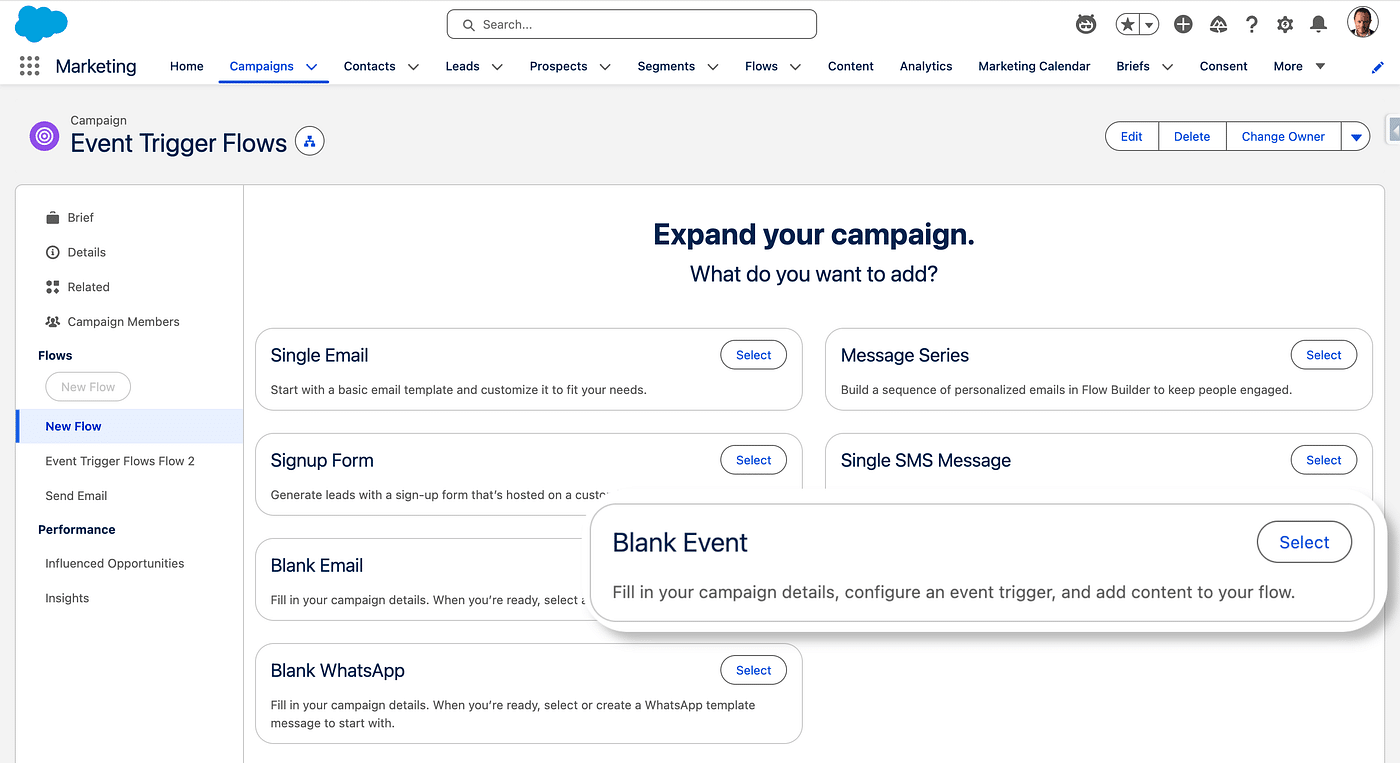Click the global Search field
This screenshot has width=1400, height=763.
632,24
